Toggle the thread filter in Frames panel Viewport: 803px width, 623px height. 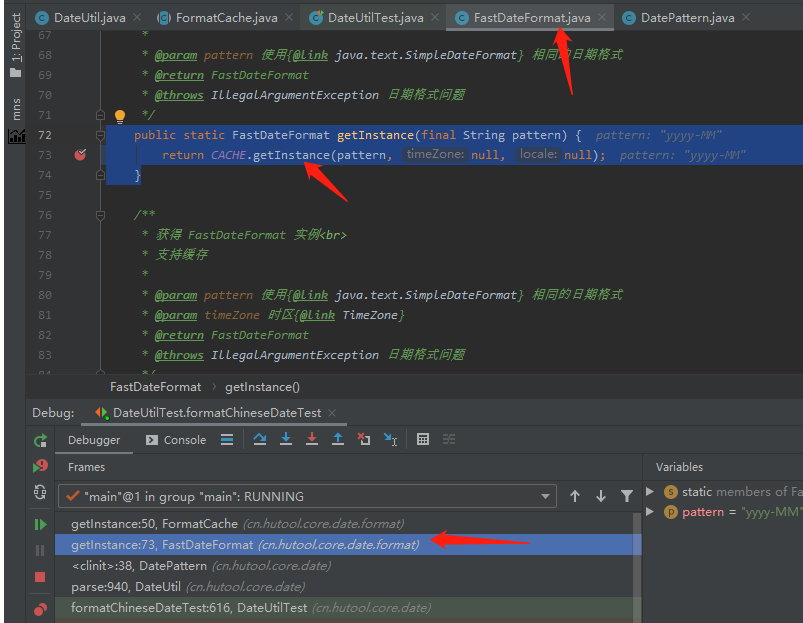pos(627,494)
